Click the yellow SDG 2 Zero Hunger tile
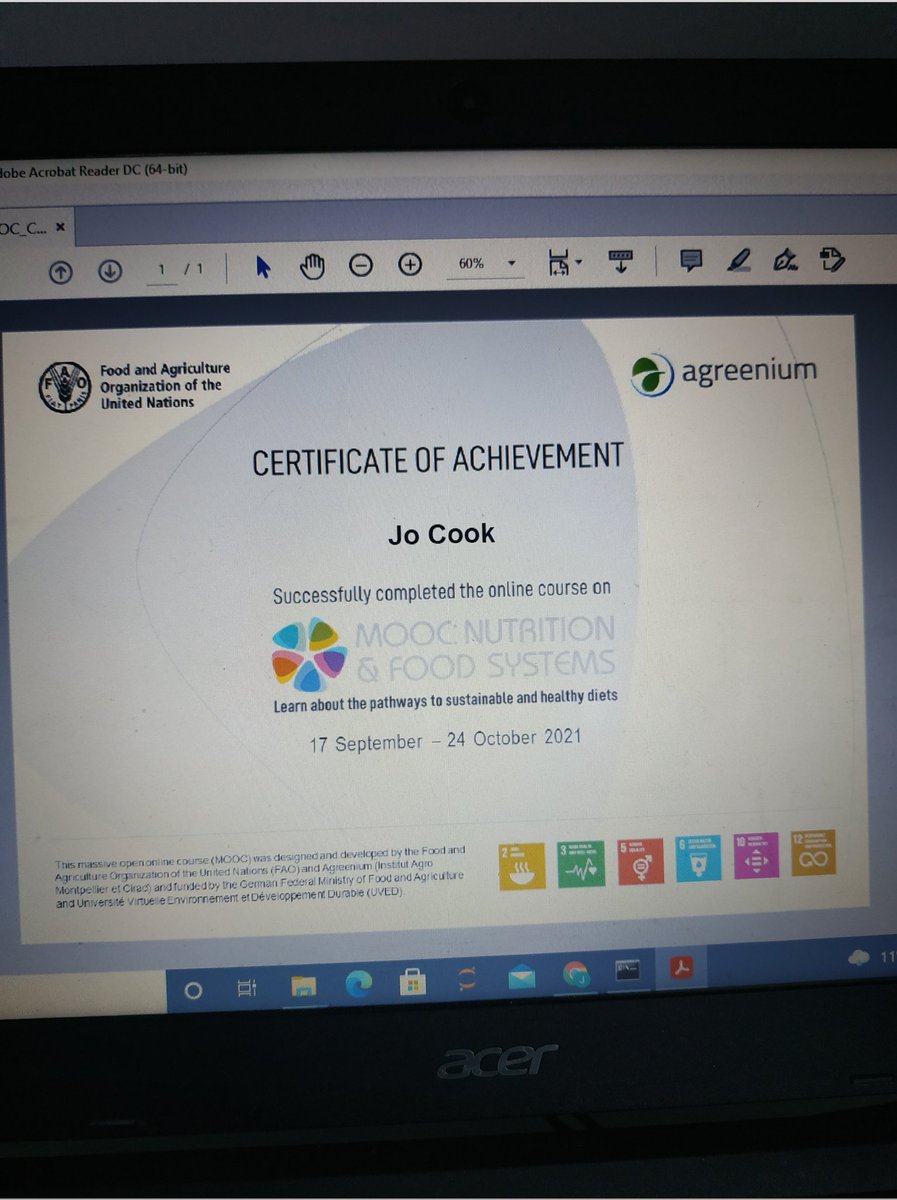 click(x=523, y=866)
